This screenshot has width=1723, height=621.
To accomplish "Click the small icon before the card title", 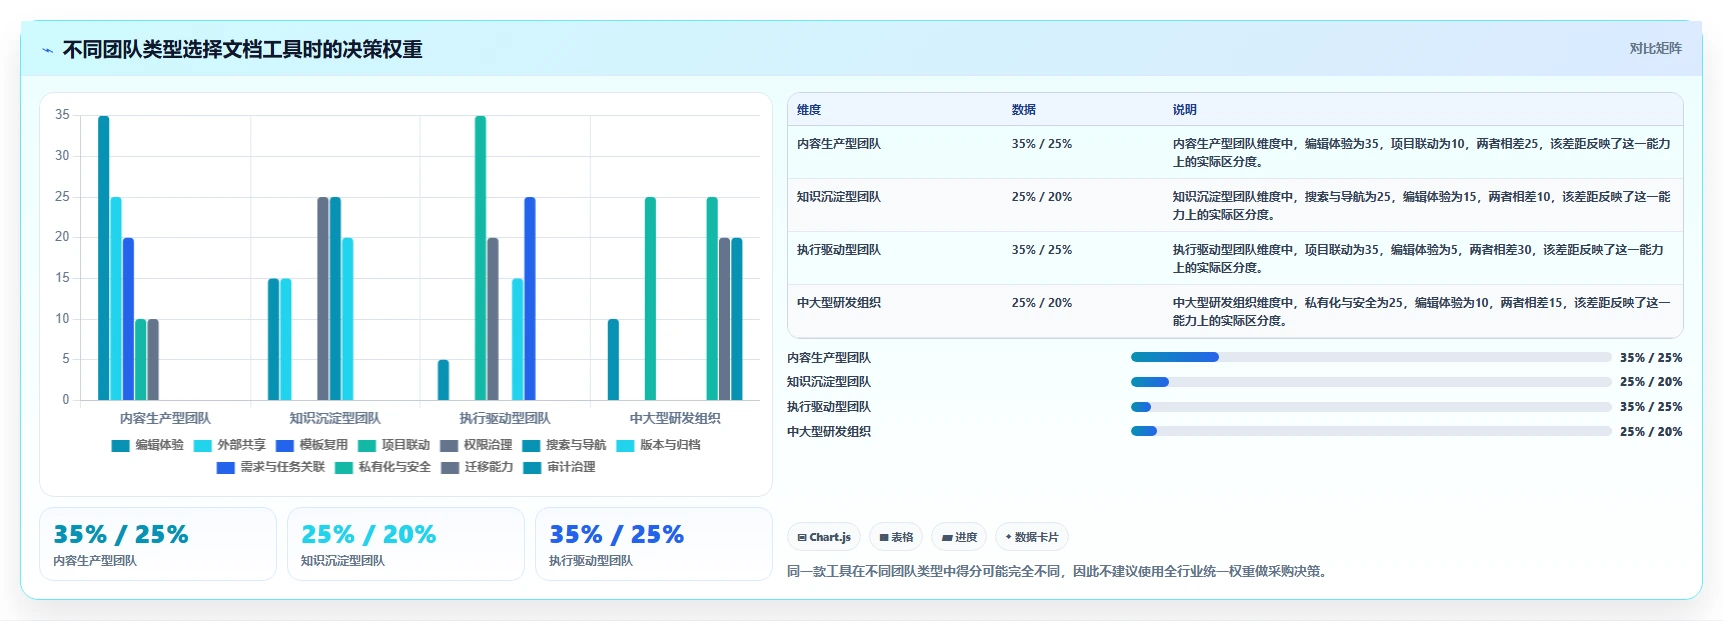I will (47, 50).
